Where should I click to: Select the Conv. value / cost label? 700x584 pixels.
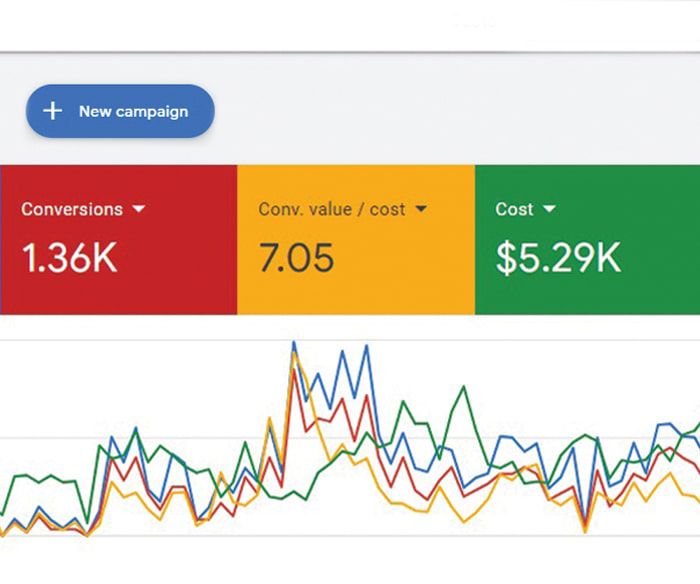(x=332, y=209)
